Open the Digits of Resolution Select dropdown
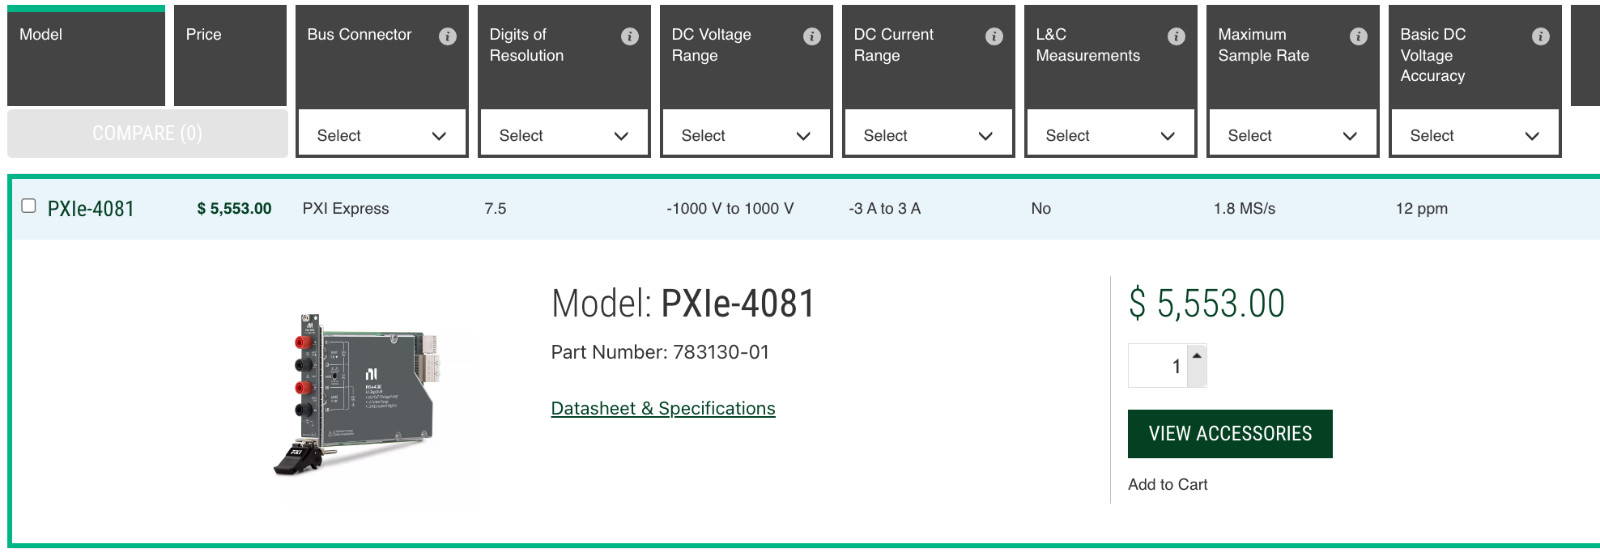 coord(564,135)
